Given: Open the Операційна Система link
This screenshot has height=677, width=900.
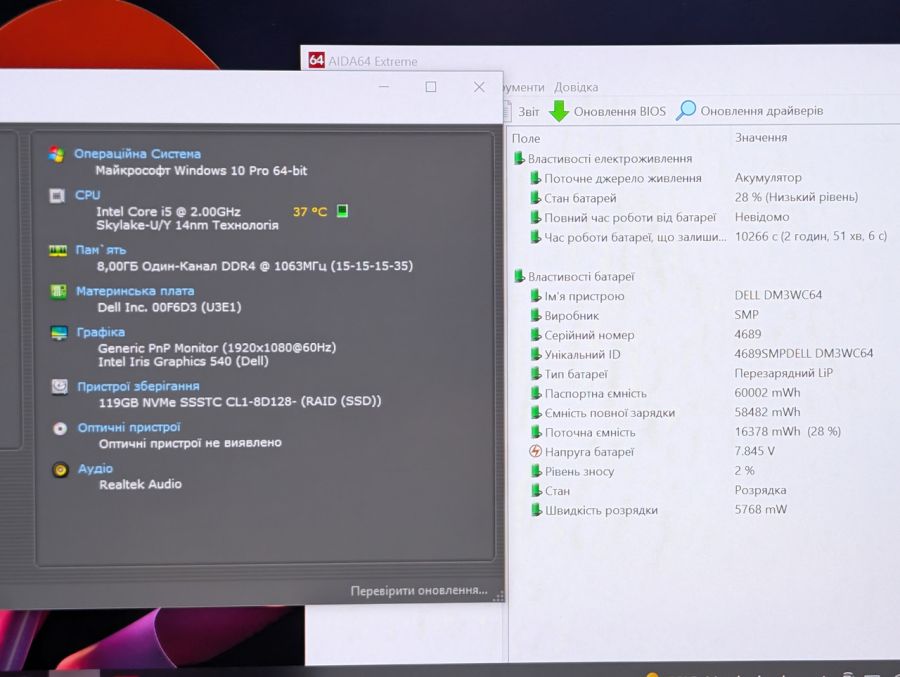Looking at the screenshot, I should (137, 154).
